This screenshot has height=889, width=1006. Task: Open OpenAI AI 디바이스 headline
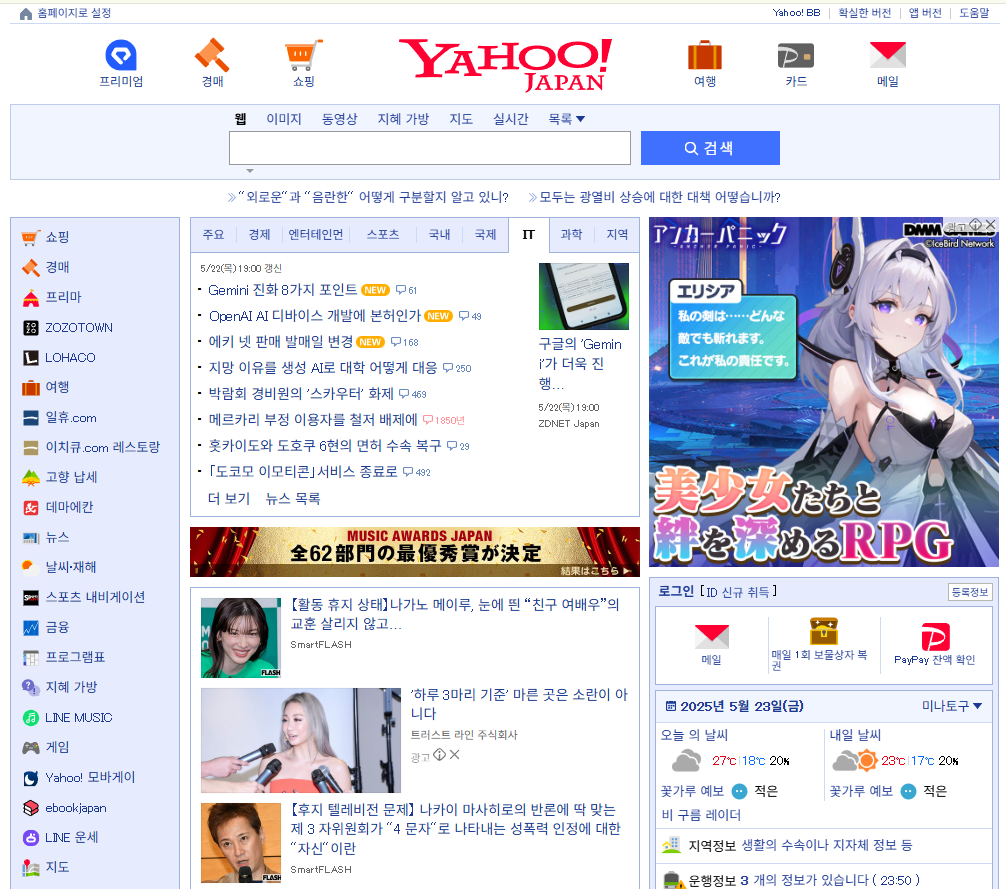pyautogui.click(x=314, y=316)
